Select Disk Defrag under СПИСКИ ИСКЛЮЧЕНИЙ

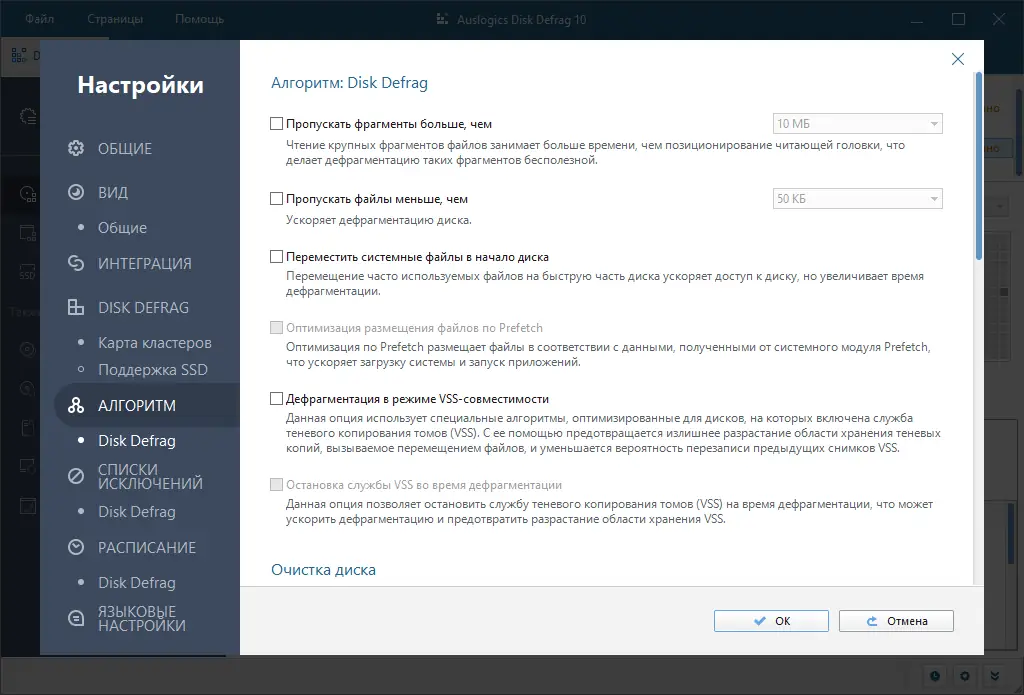(136, 511)
